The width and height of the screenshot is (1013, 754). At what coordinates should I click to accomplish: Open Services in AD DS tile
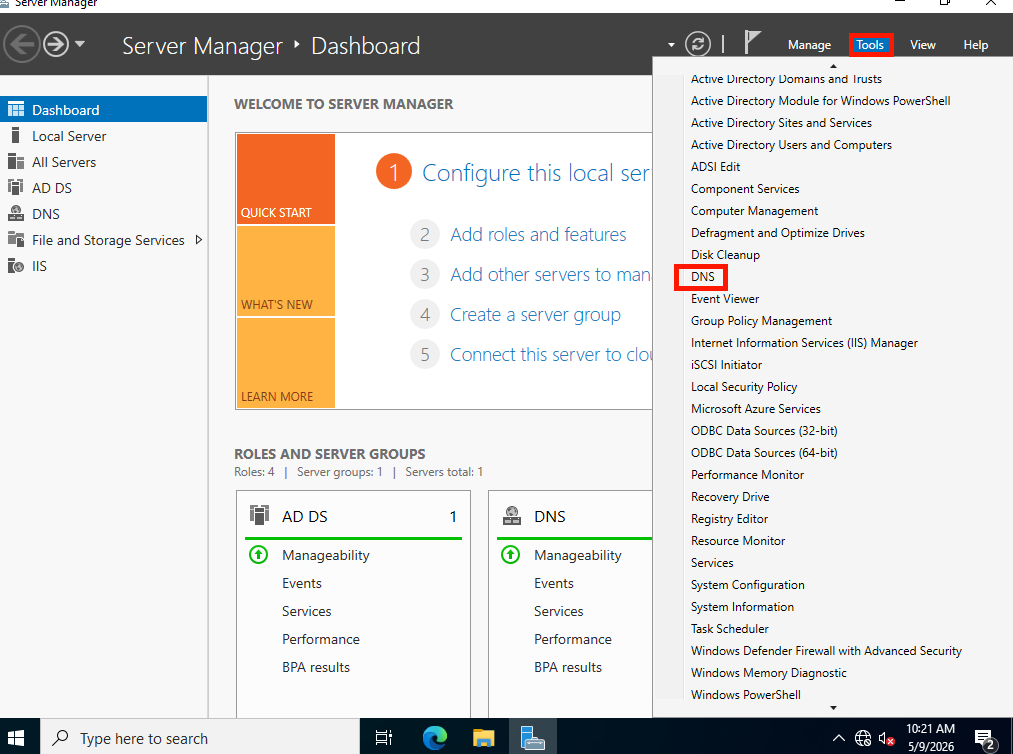pyautogui.click(x=306, y=611)
